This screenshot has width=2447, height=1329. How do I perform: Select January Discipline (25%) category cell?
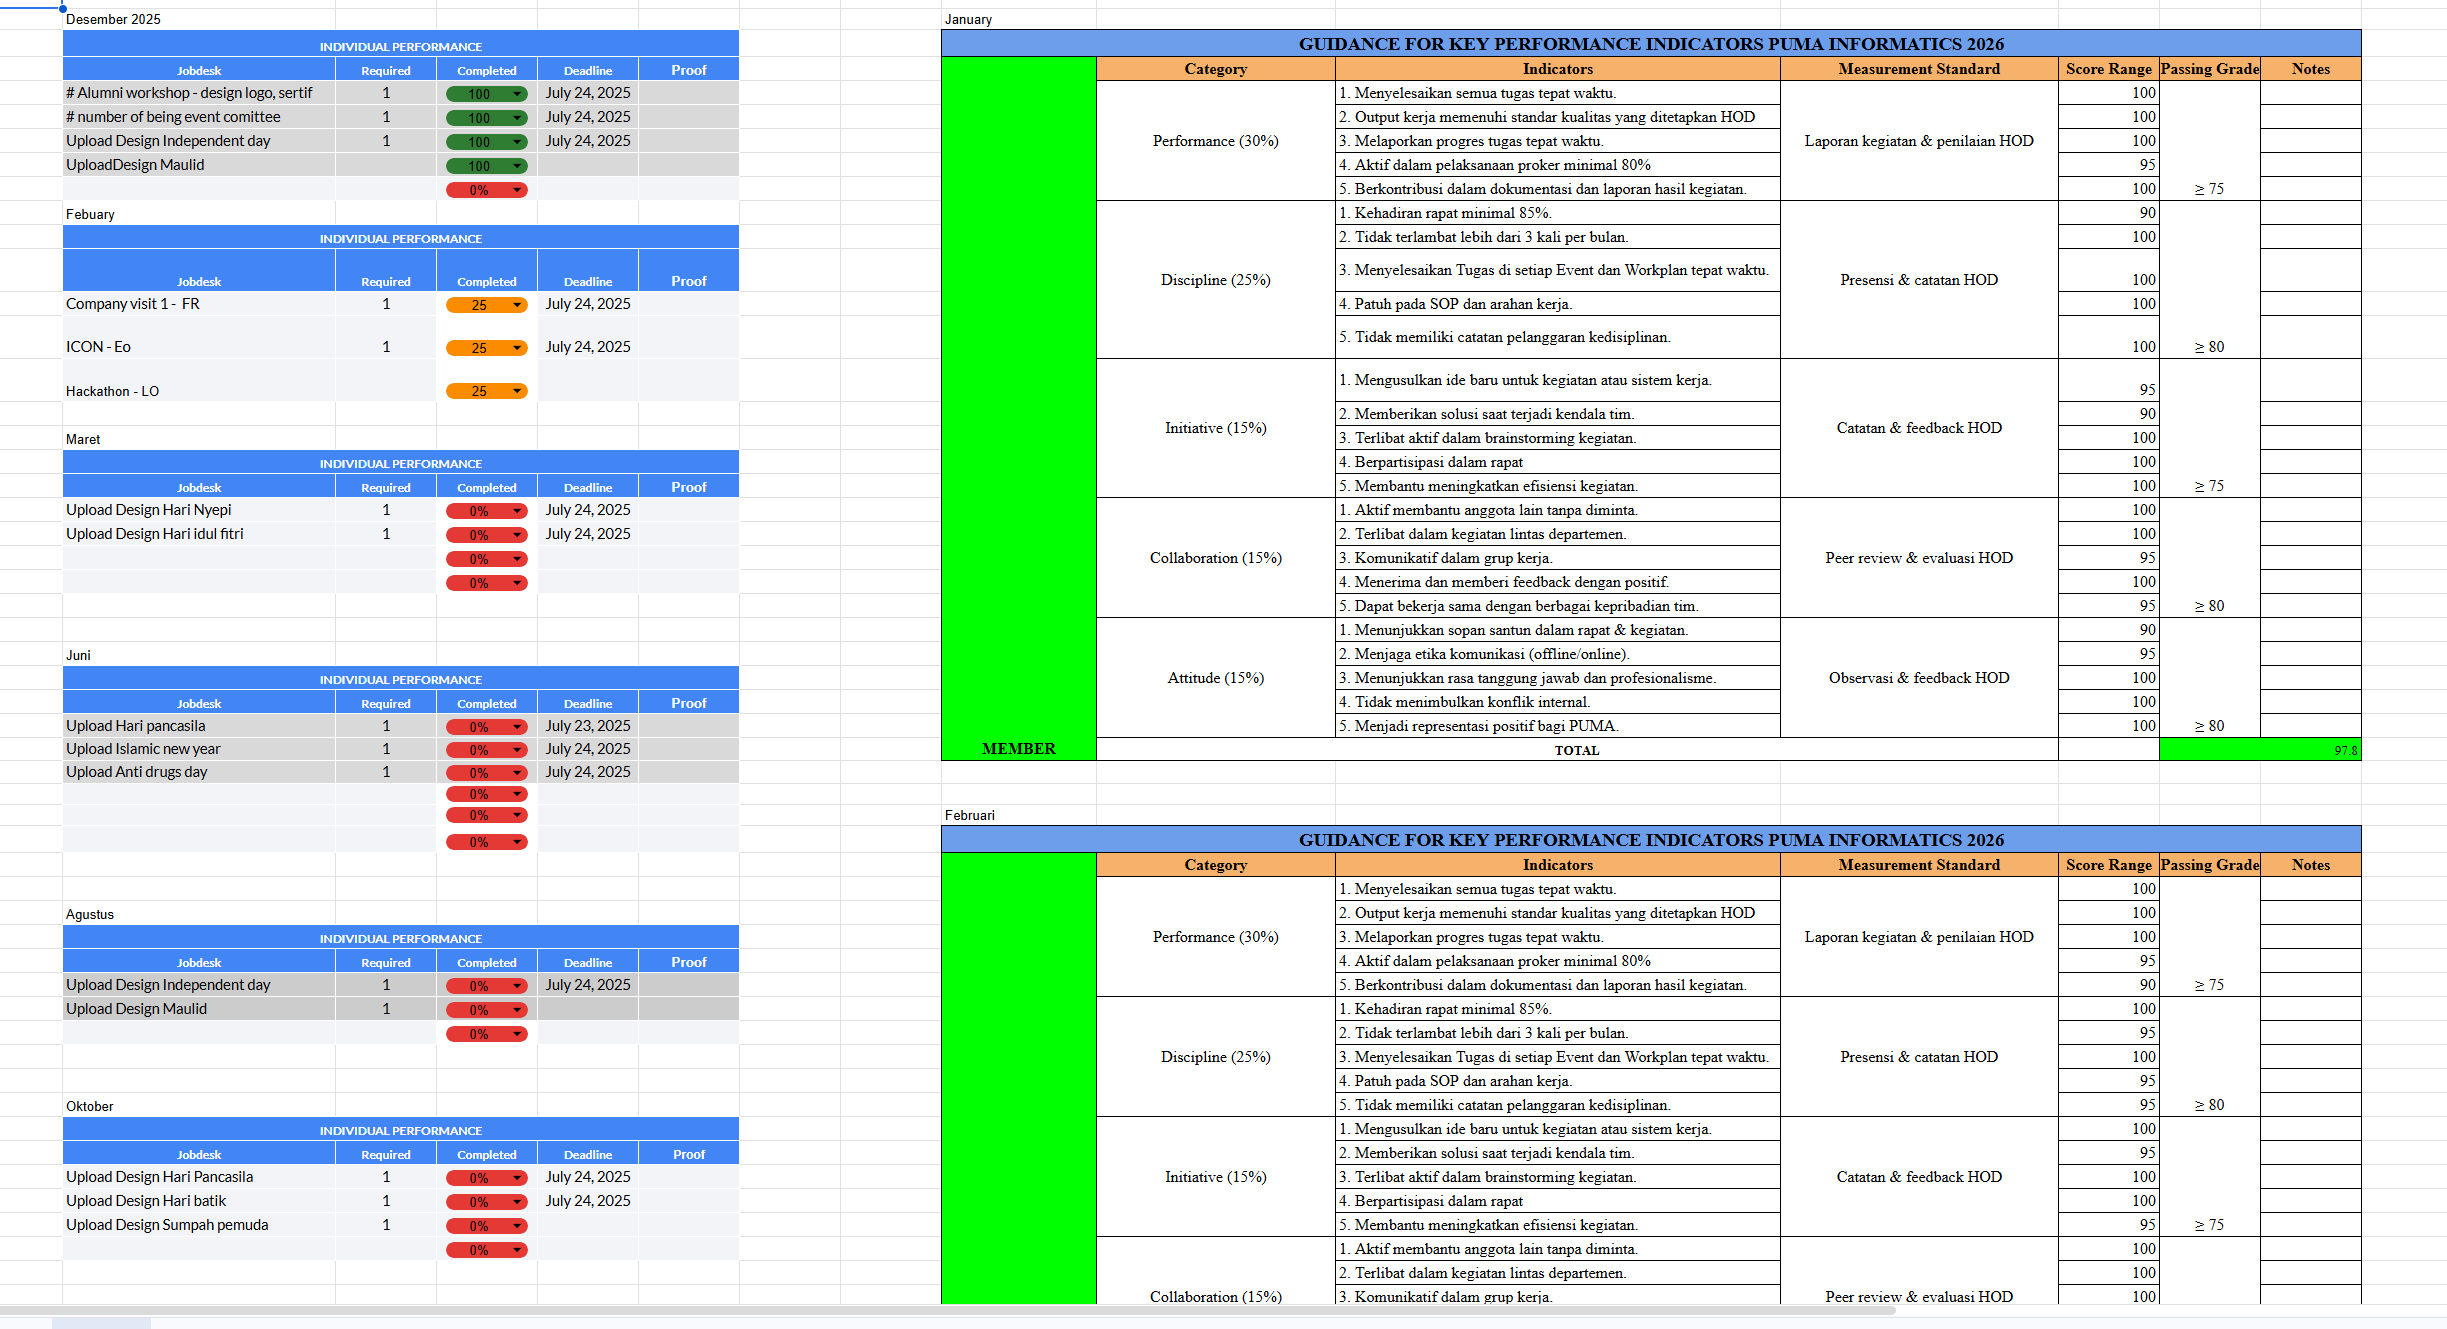pos(1216,280)
